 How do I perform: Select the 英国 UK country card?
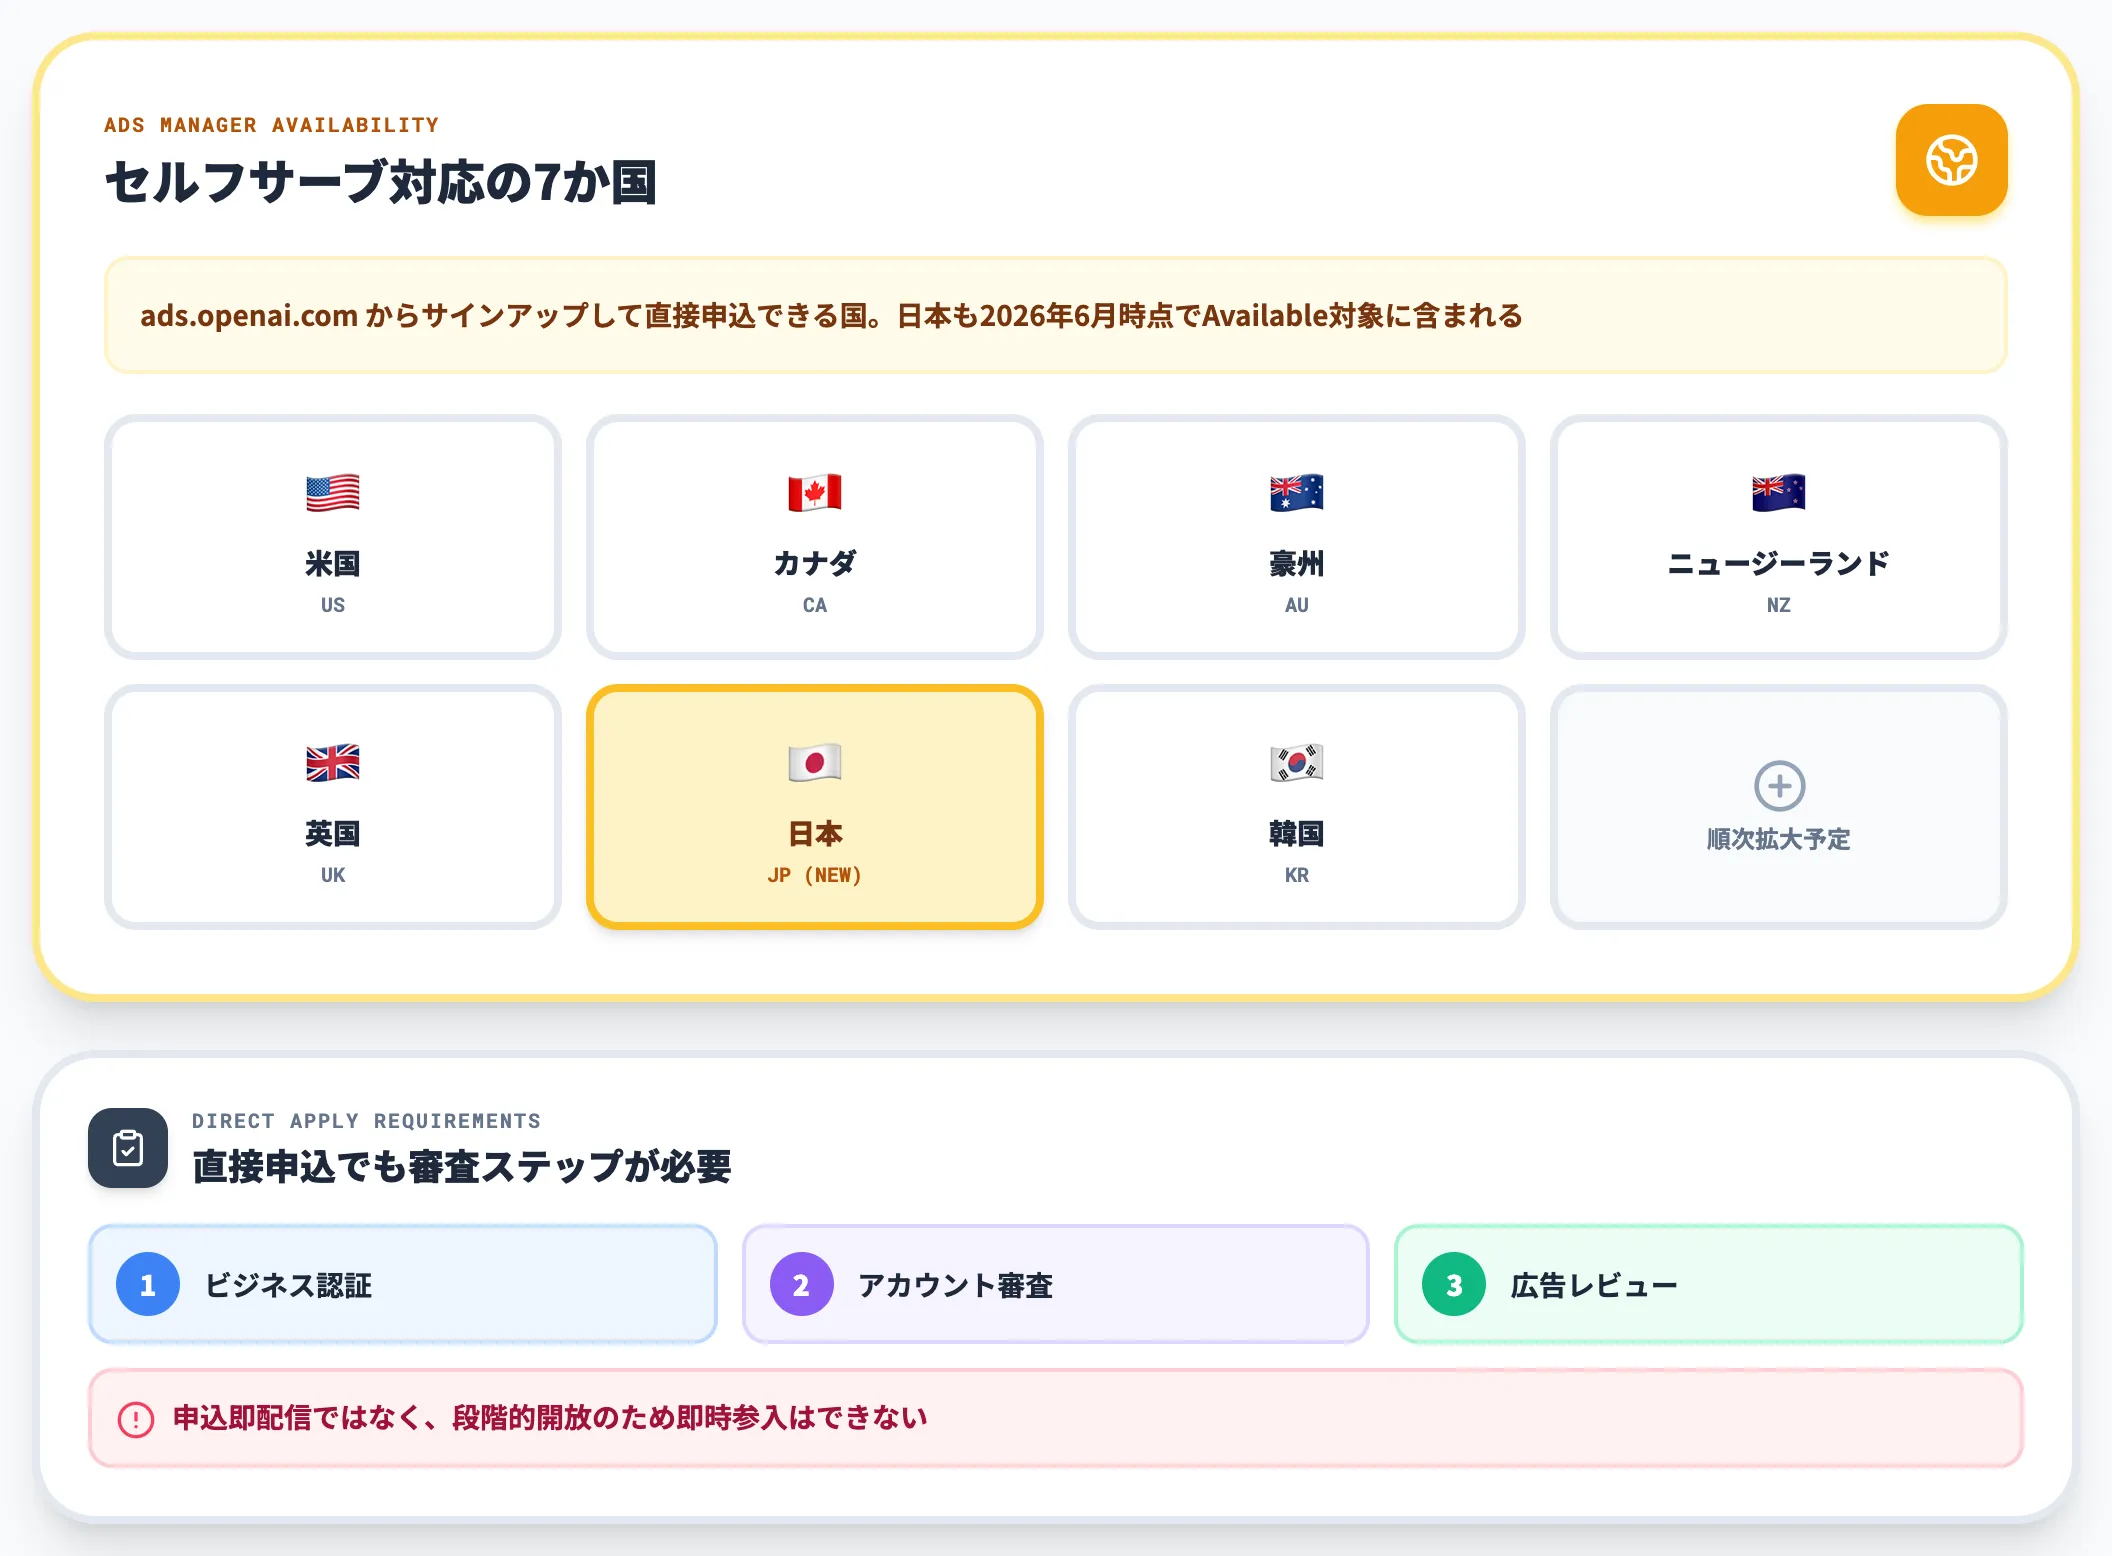[333, 807]
